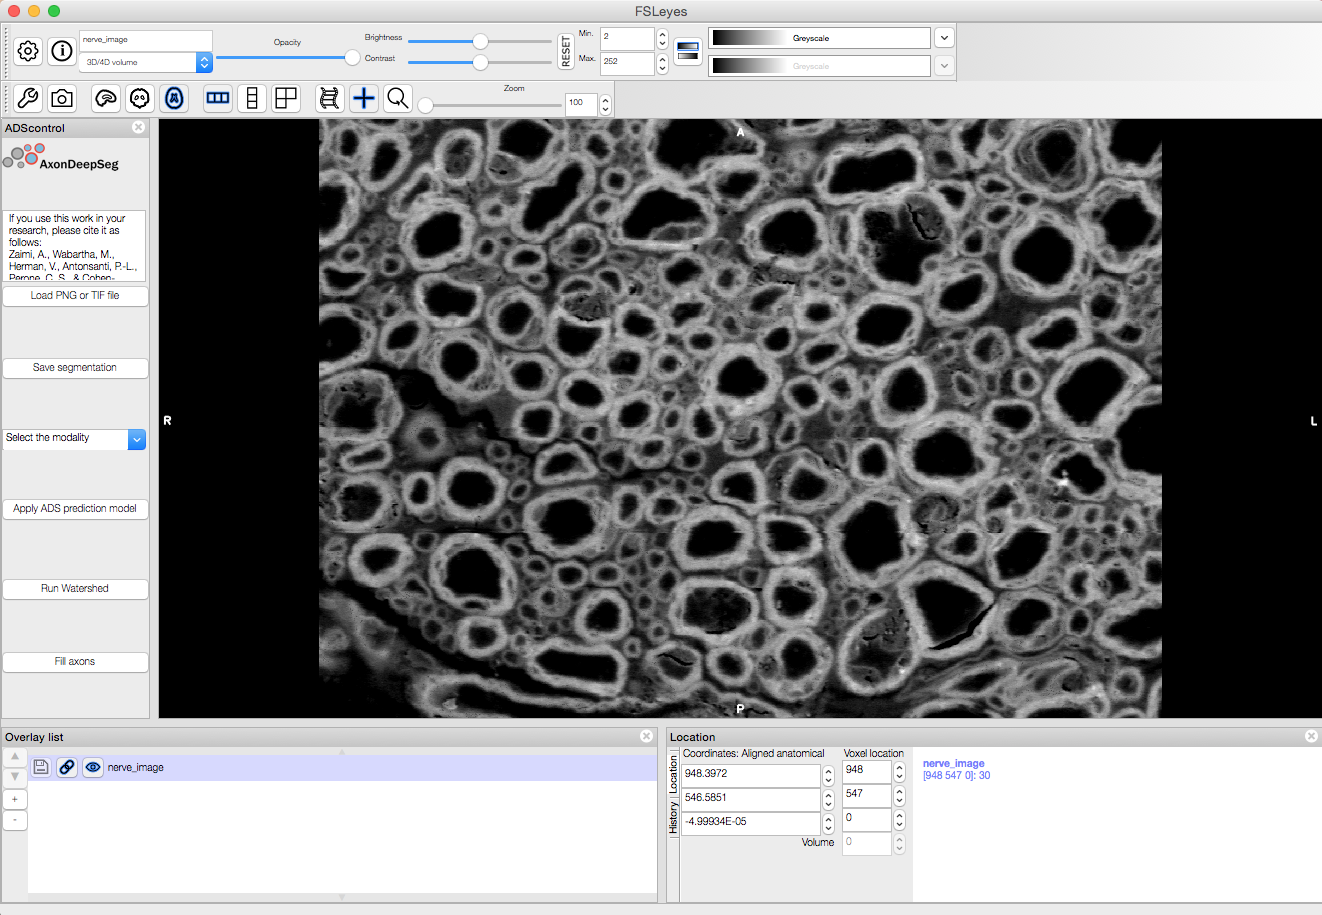Screen dimensions: 1322x915
Task: Click Apply ADS prediction model button
Action: [x=75, y=509]
